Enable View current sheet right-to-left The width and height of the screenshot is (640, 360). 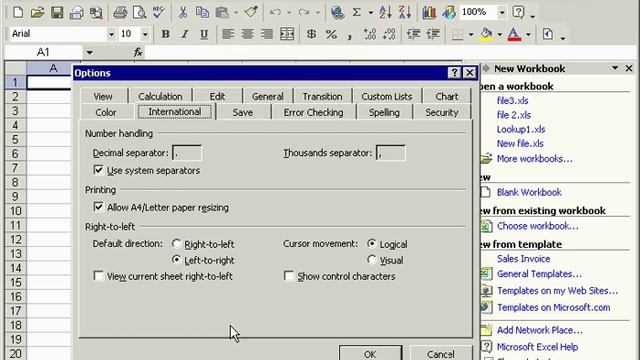(x=98, y=276)
